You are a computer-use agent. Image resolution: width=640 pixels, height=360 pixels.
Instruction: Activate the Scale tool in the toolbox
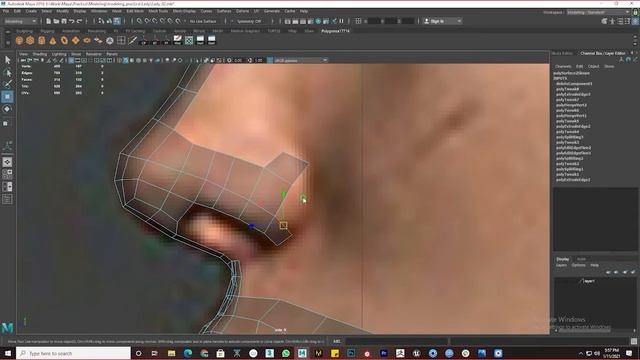[7, 123]
